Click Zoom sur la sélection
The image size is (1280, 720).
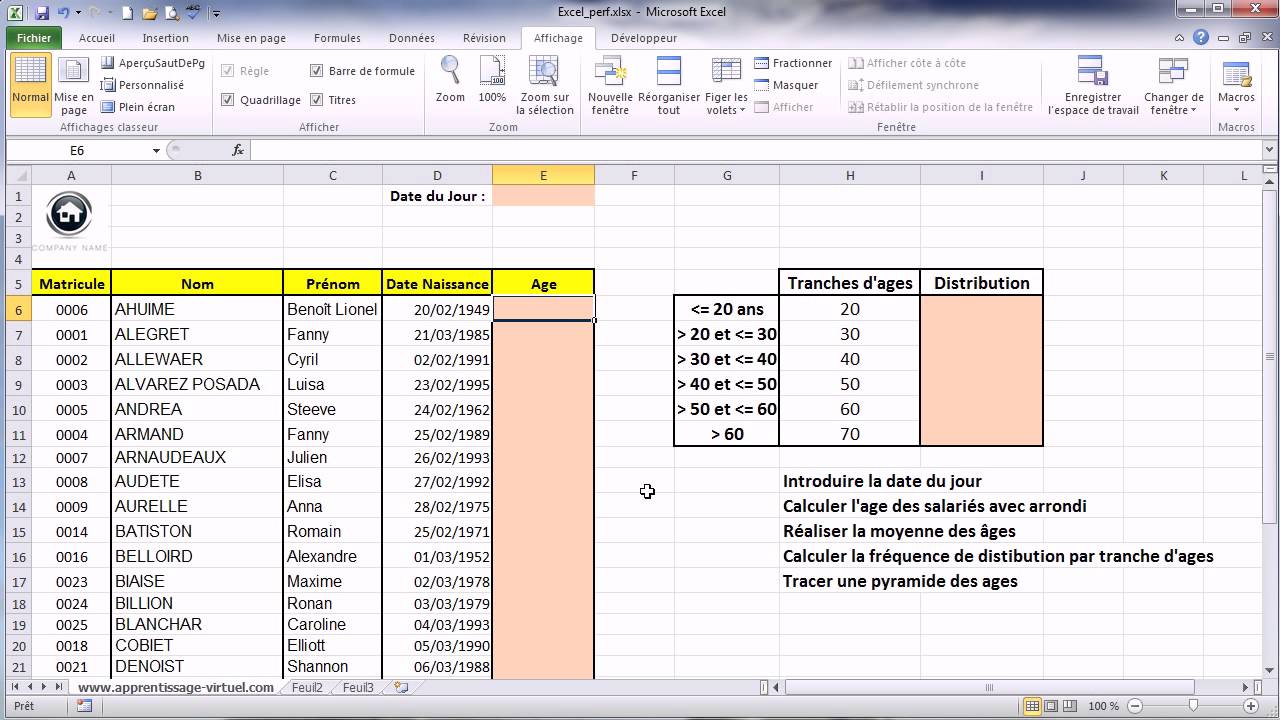click(x=546, y=84)
